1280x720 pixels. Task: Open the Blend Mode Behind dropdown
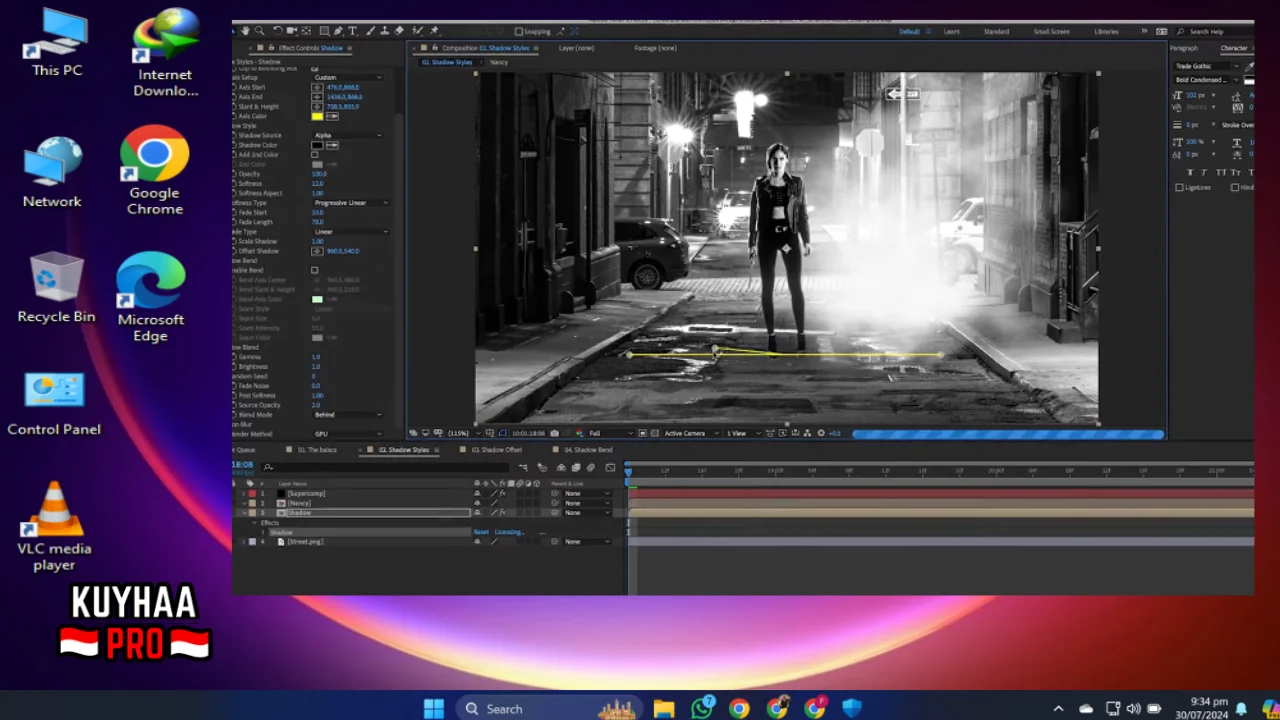[x=348, y=415]
